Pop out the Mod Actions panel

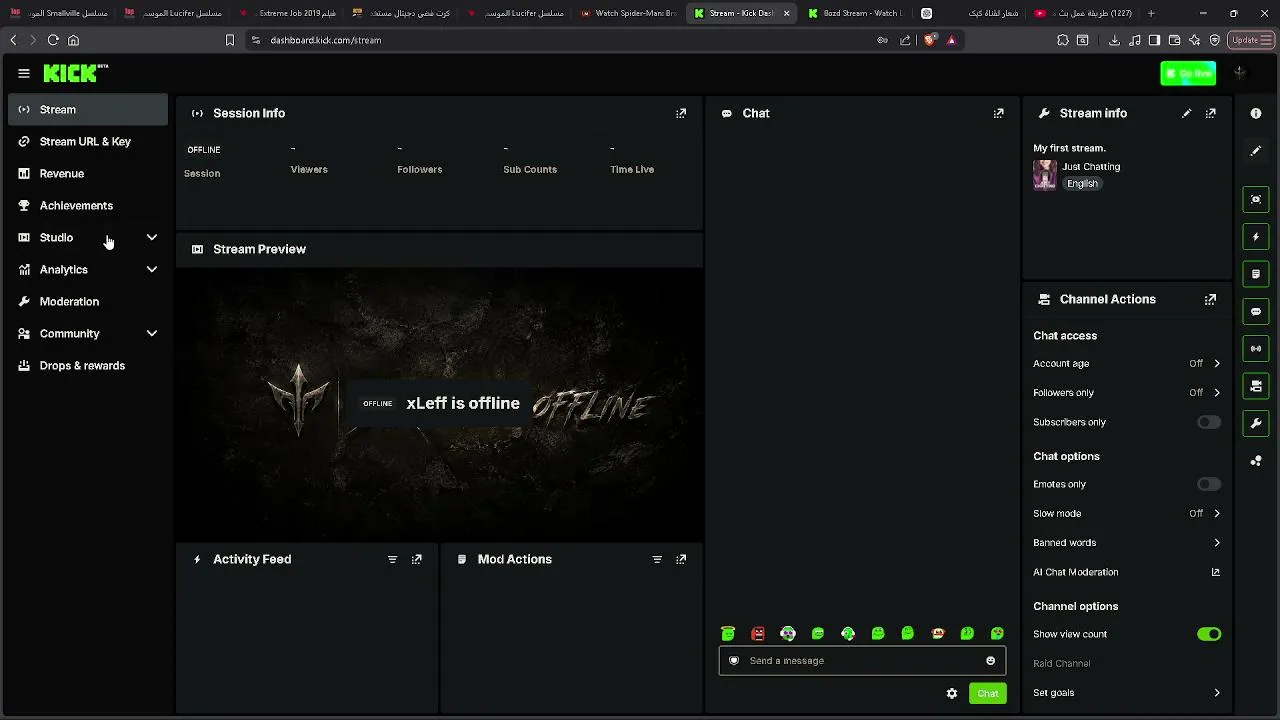[x=681, y=559]
